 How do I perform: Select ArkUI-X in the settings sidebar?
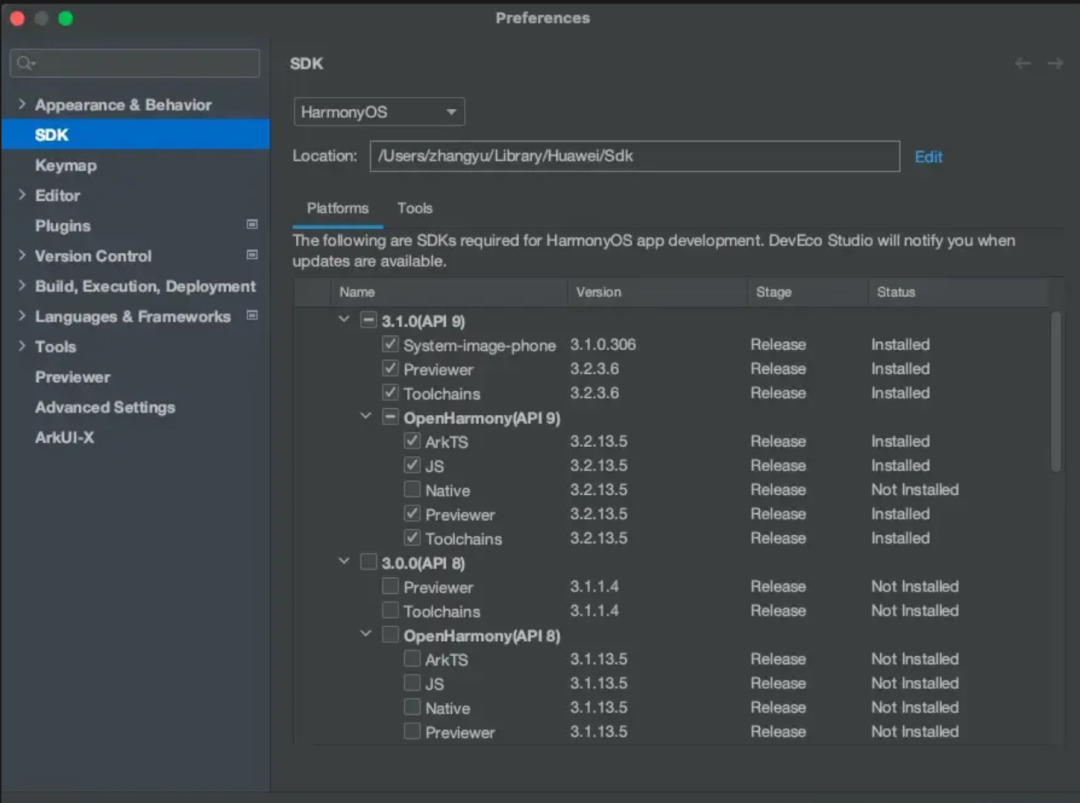click(64, 438)
